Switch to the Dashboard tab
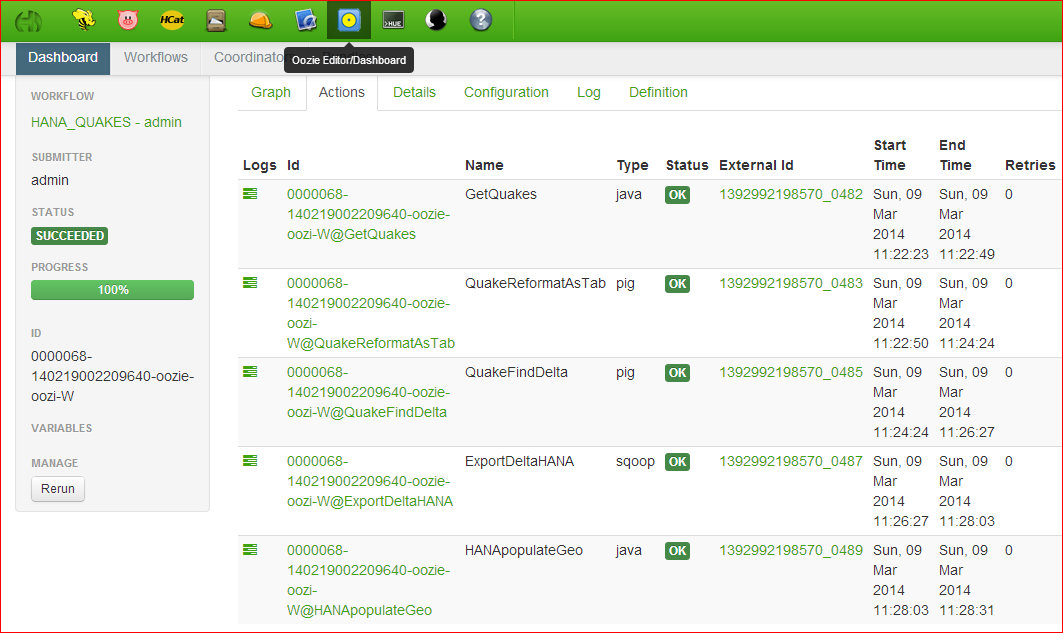 [x=63, y=58]
